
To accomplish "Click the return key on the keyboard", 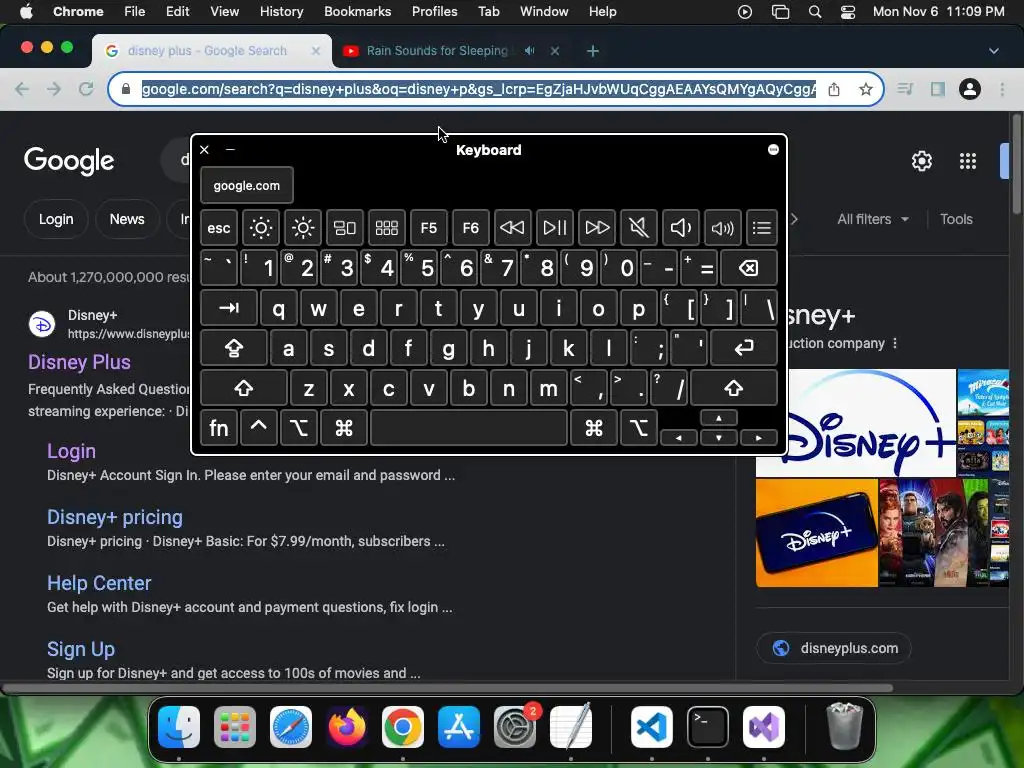I will click(x=744, y=348).
